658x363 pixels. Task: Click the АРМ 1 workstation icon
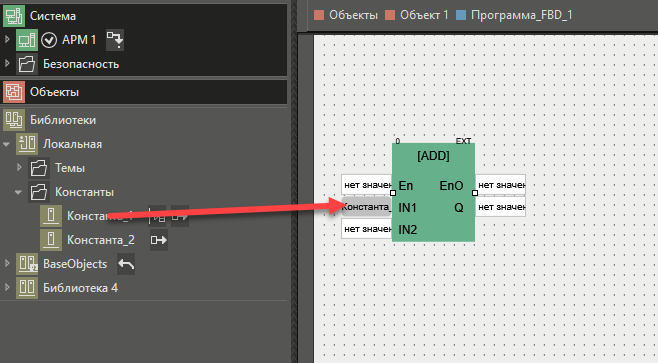point(27,40)
